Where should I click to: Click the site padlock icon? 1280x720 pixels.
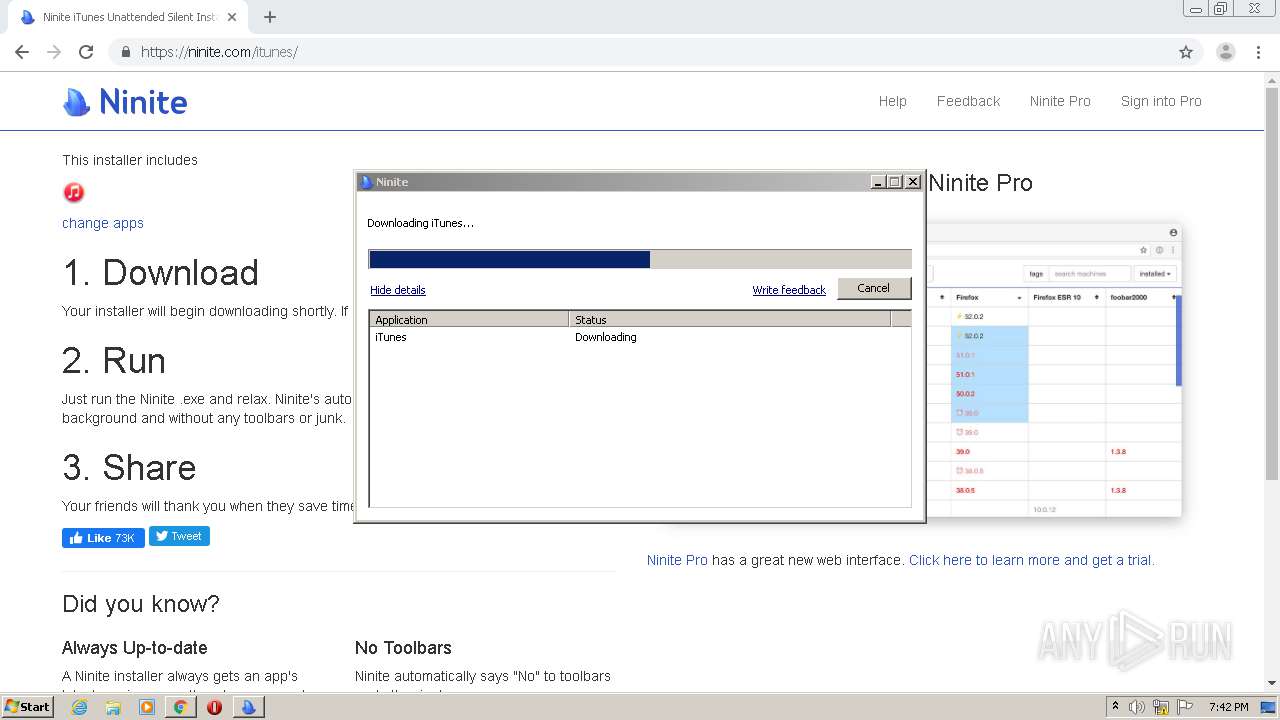pos(126,52)
